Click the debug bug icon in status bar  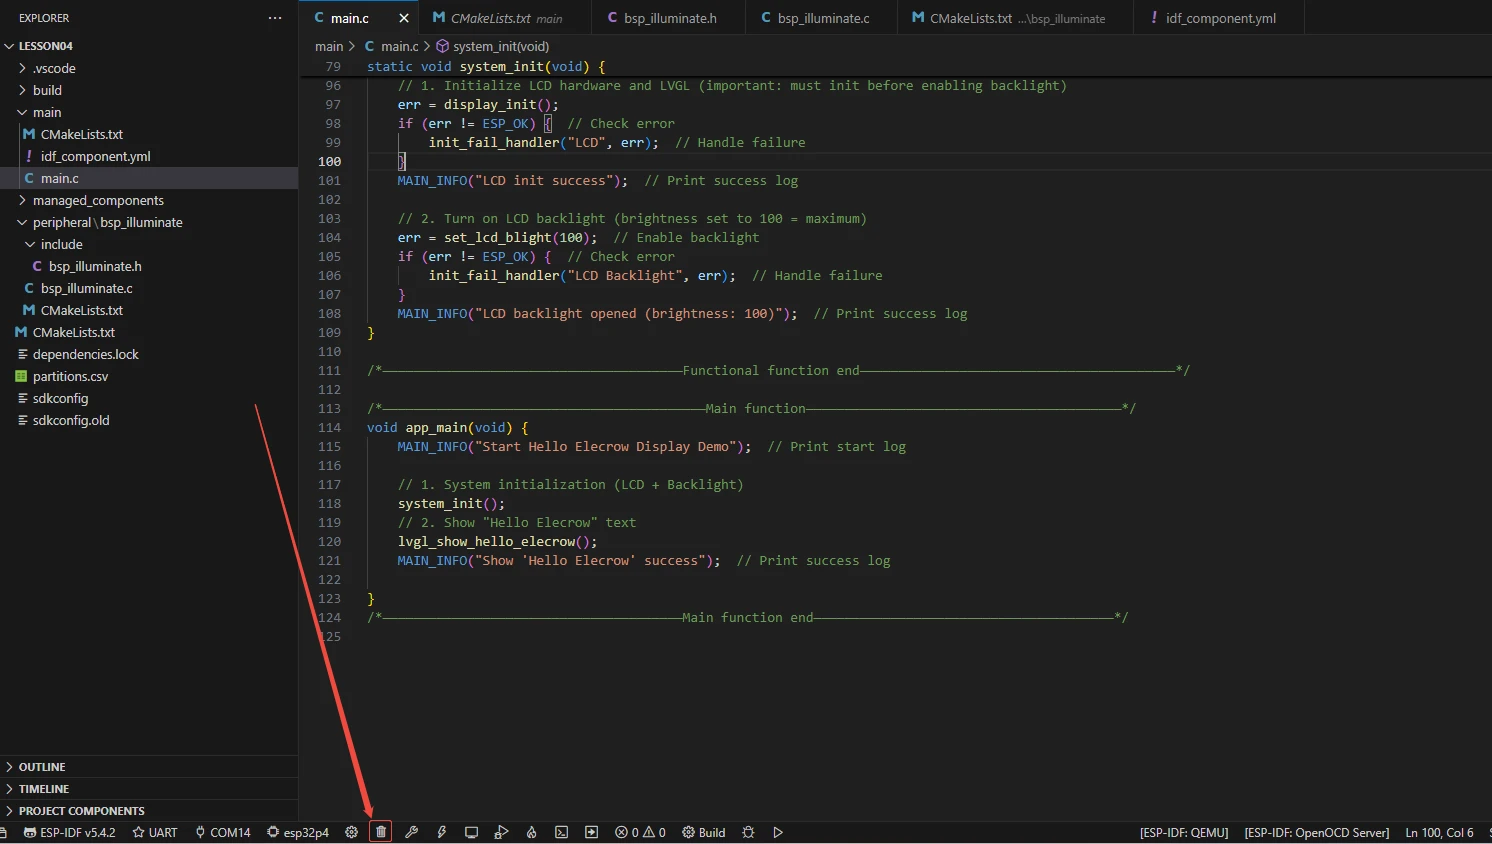click(x=748, y=832)
